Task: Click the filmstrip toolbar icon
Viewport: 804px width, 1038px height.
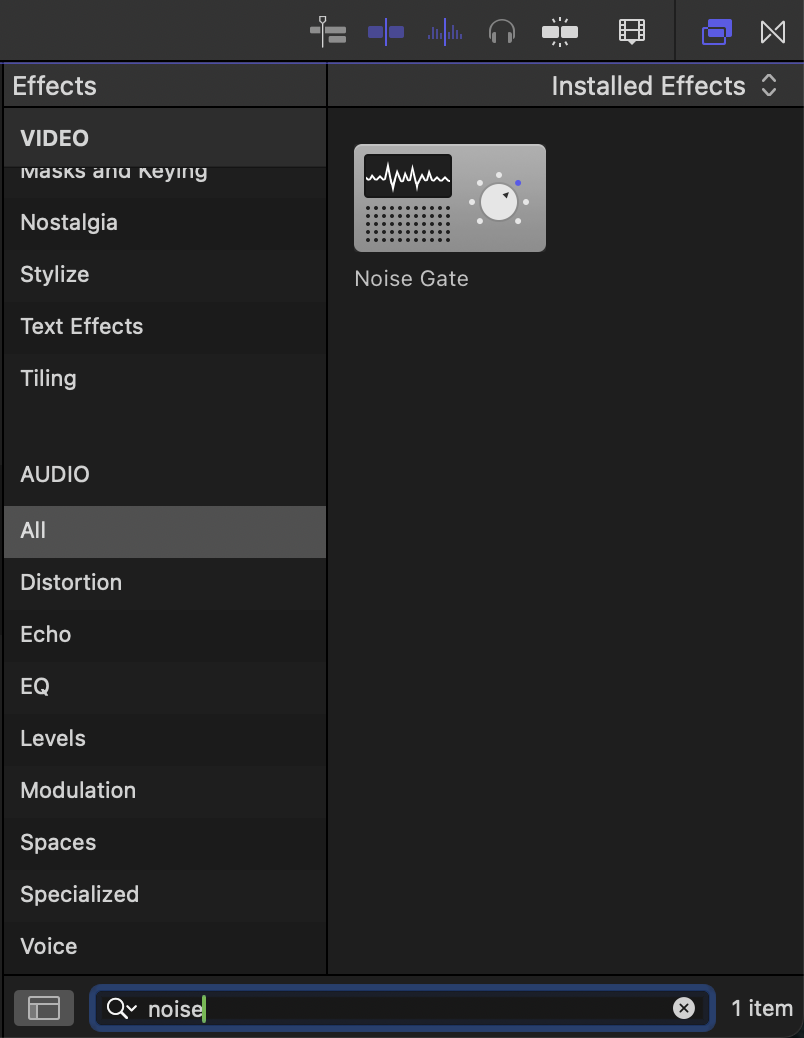Action: pyautogui.click(x=631, y=31)
